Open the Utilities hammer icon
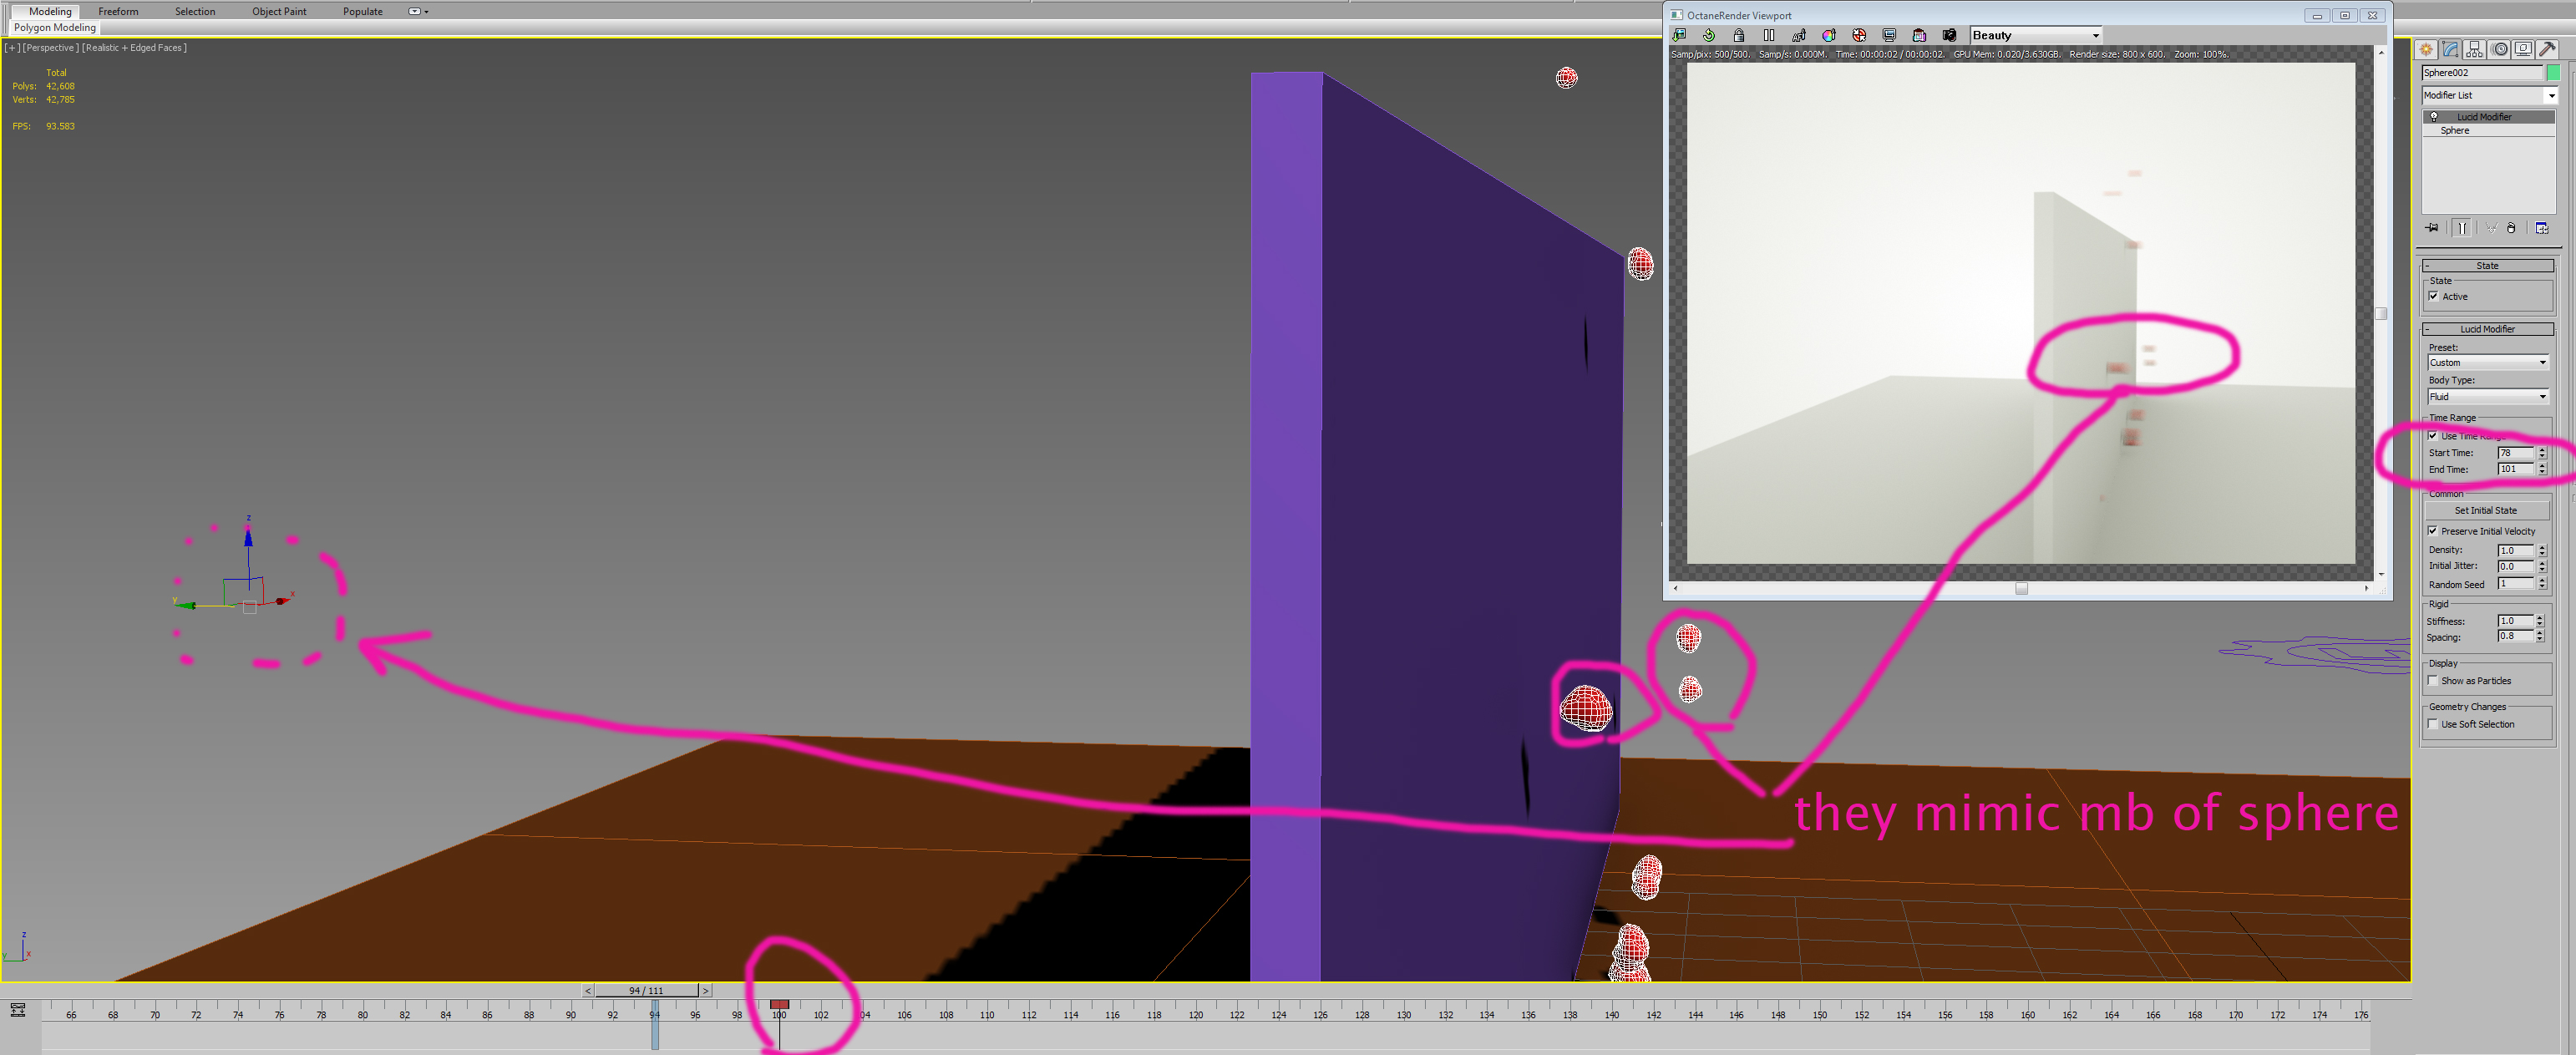The image size is (2576, 1055). click(x=2547, y=49)
